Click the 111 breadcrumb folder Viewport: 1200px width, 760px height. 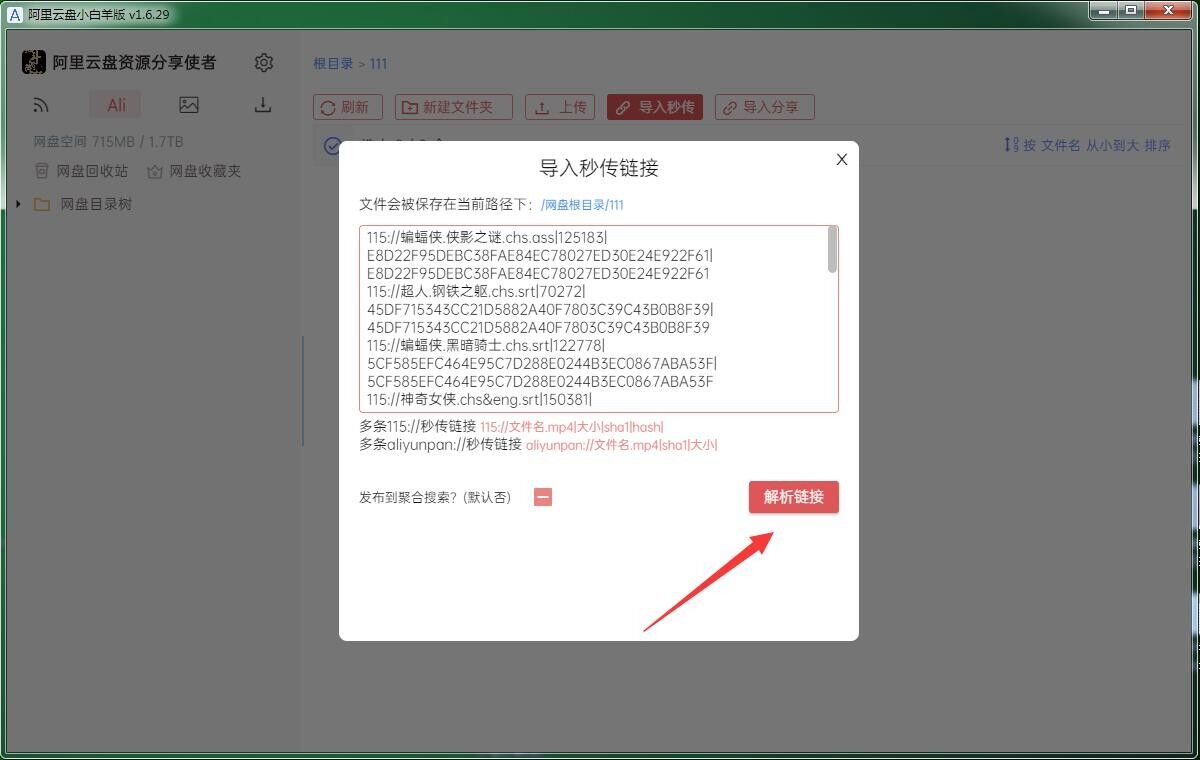pyautogui.click(x=378, y=63)
